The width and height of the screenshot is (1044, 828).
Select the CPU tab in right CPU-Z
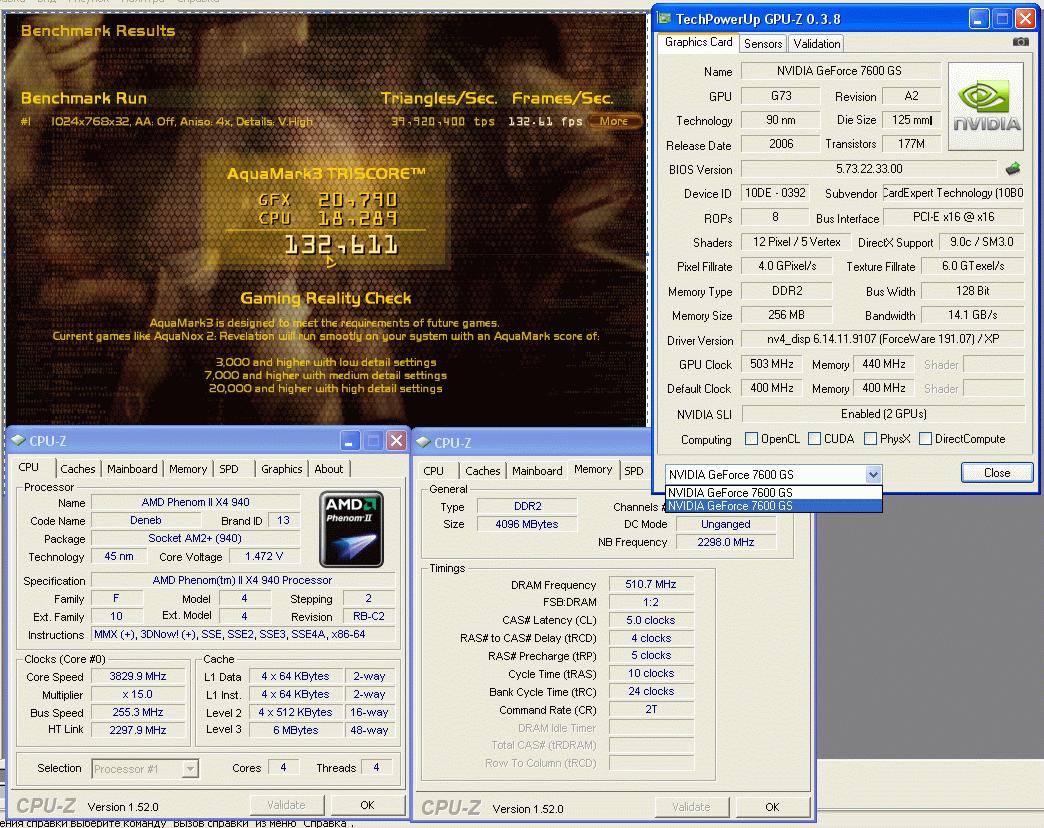(x=433, y=471)
